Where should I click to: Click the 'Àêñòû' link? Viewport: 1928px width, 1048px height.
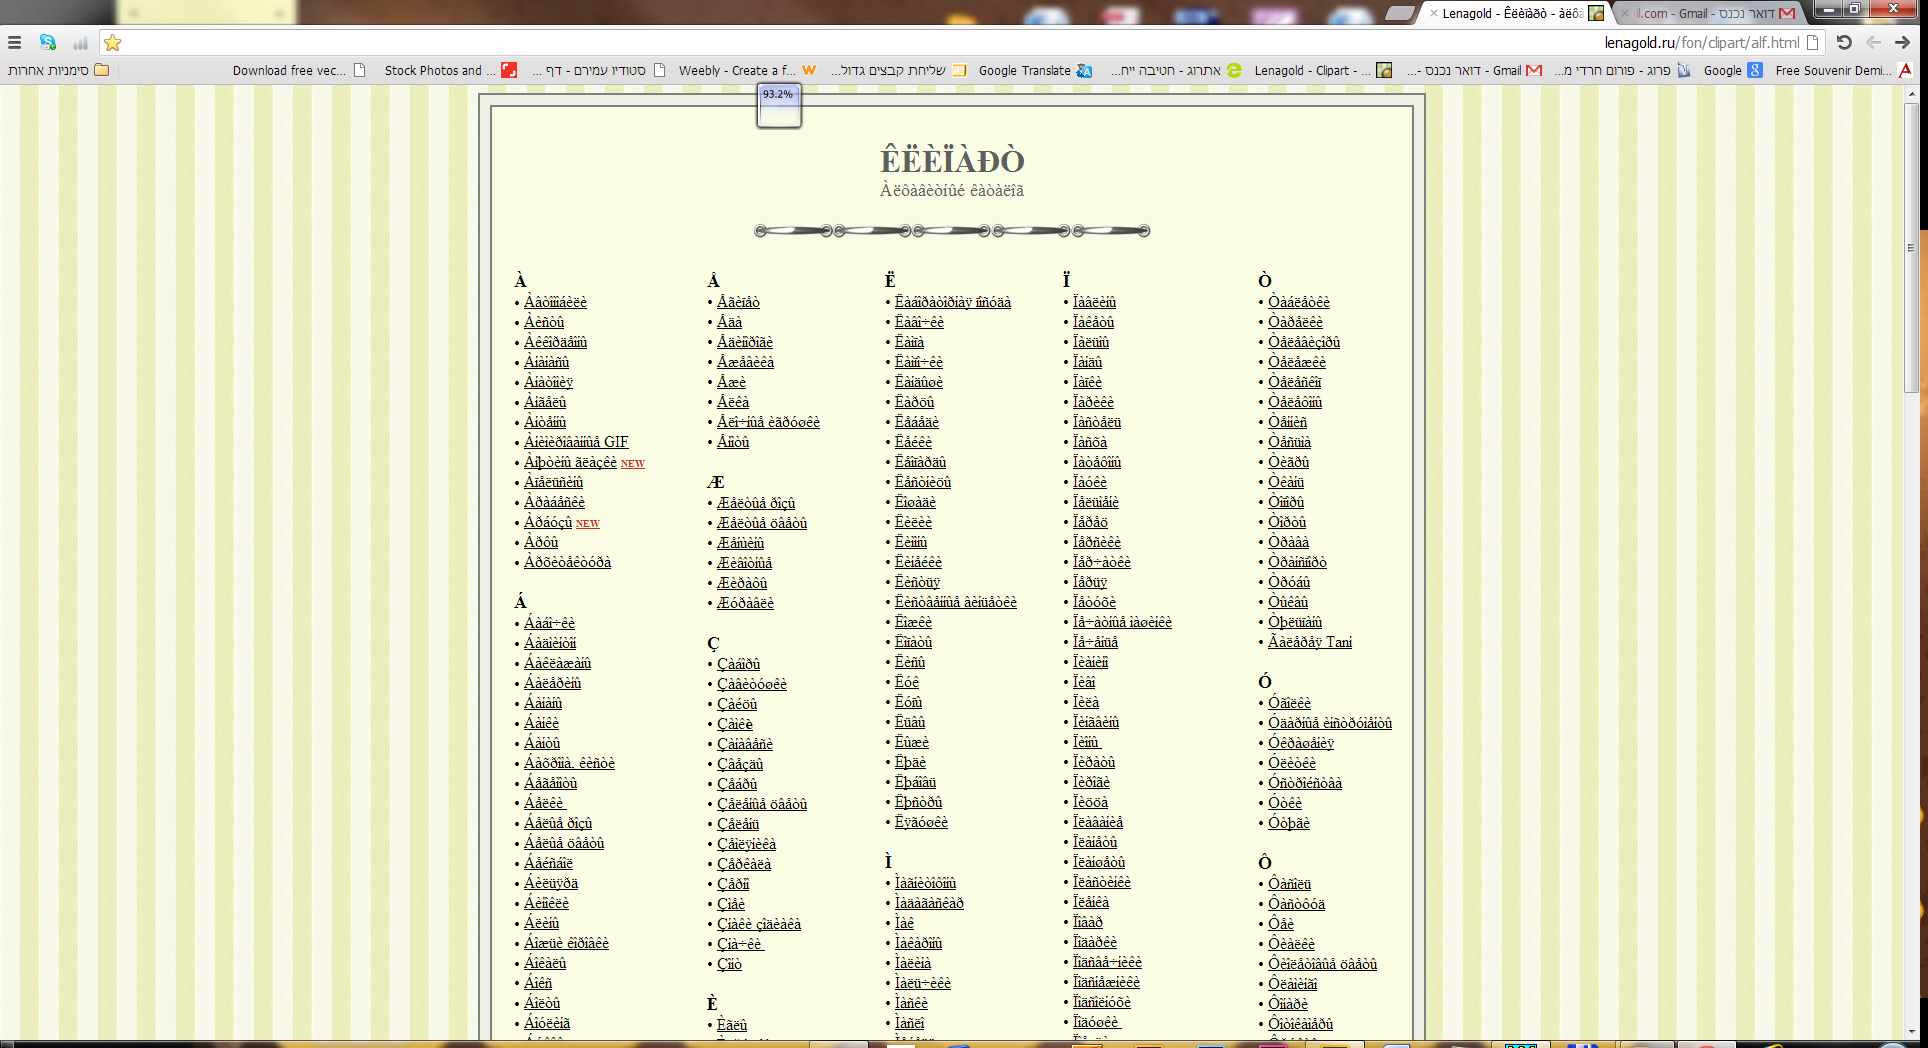coord(544,322)
